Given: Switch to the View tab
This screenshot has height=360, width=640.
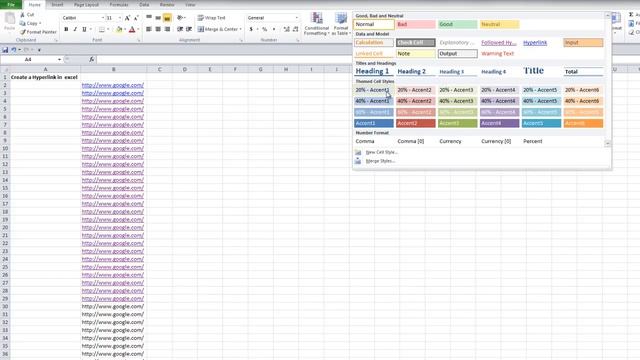Looking at the screenshot, I should 190,4.
